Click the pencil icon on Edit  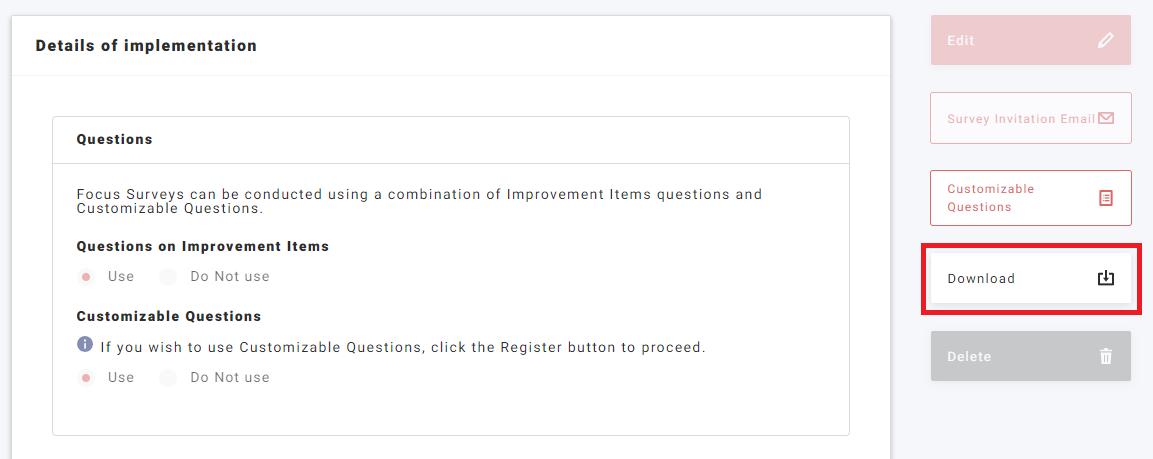[1105, 41]
